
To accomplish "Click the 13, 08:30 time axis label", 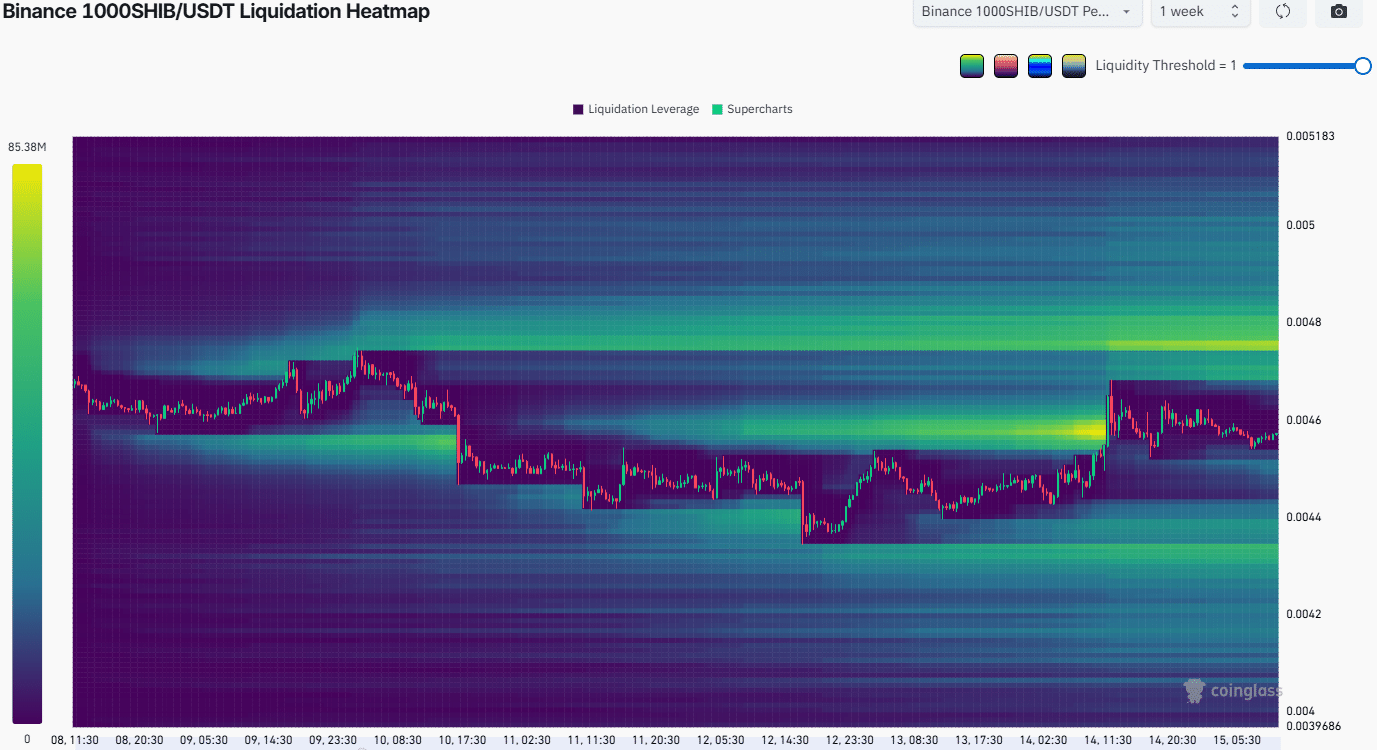I will click(x=914, y=740).
